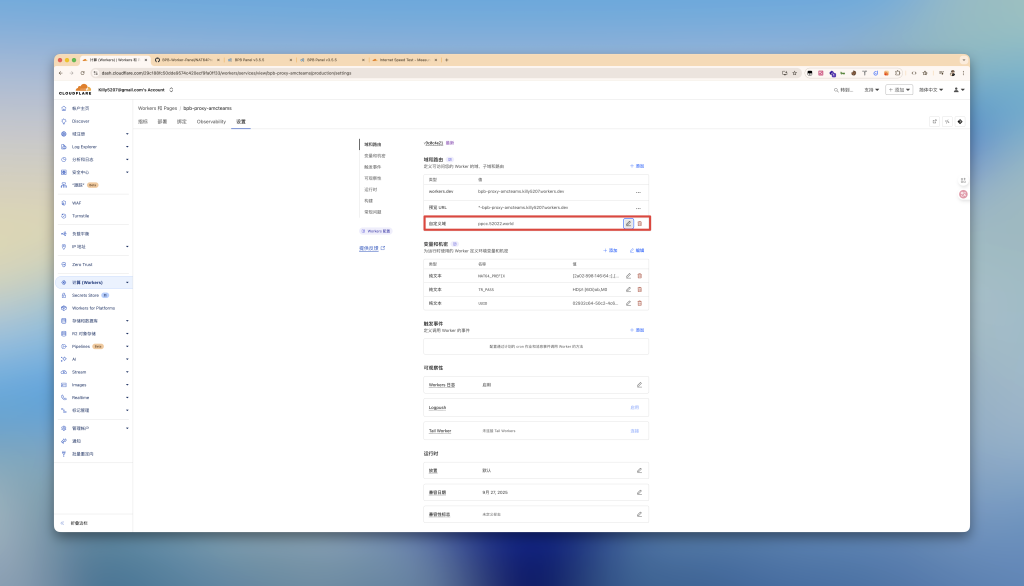Switch to the GitHub BPB-Worker-Panel browser tab
The height and width of the screenshot is (586, 1024).
point(185,60)
